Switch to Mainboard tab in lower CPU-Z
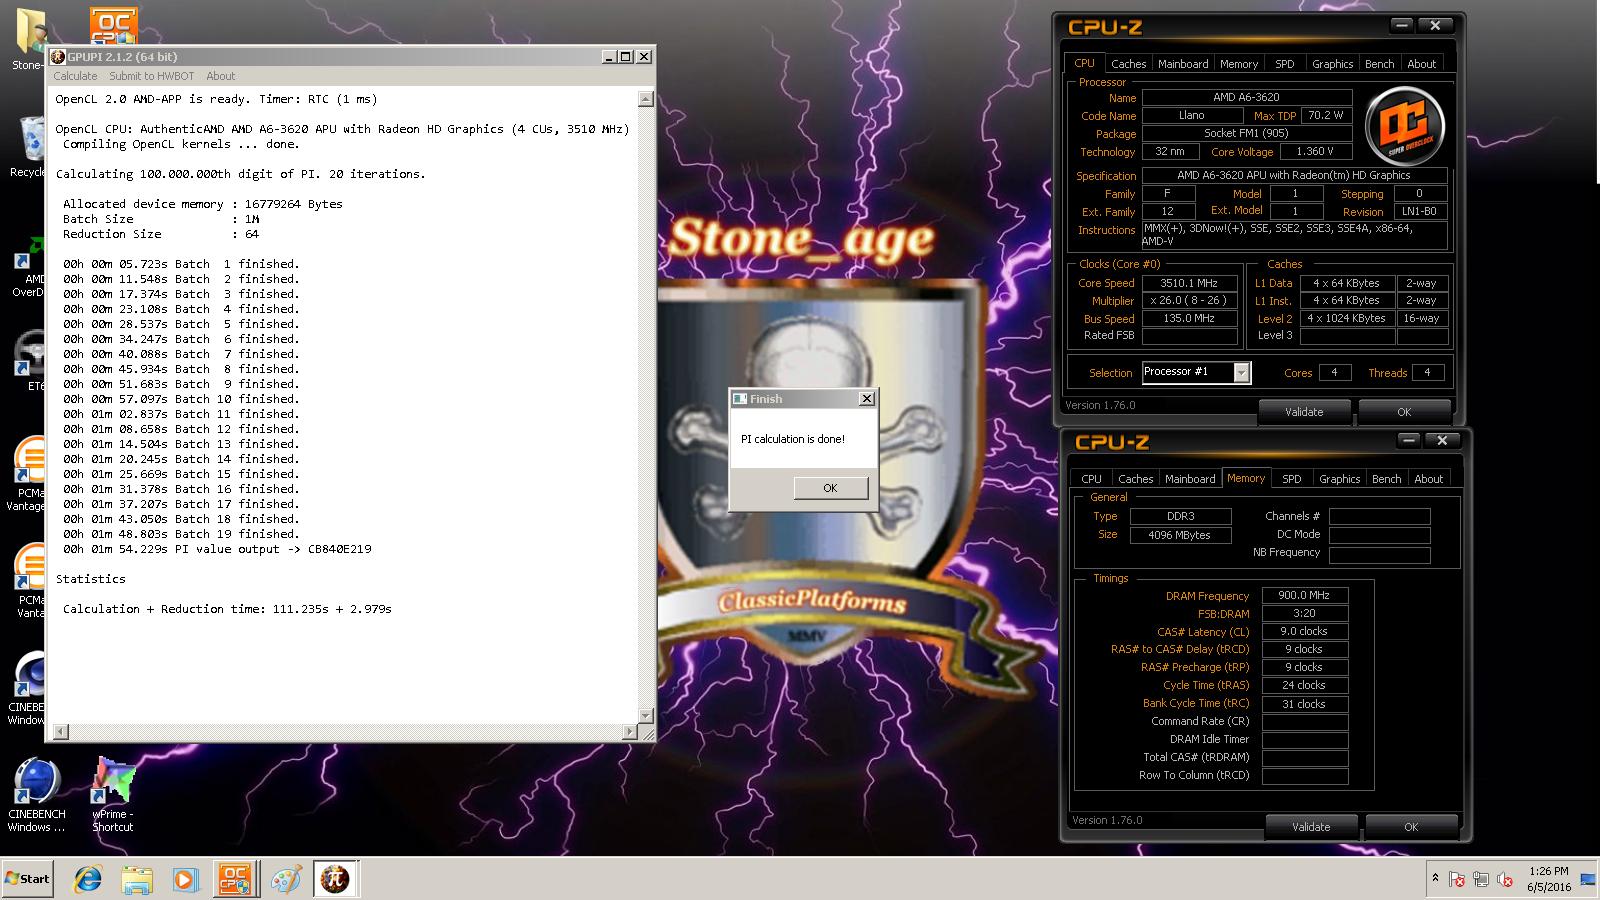Screen dimensions: 1600x900 (1190, 479)
